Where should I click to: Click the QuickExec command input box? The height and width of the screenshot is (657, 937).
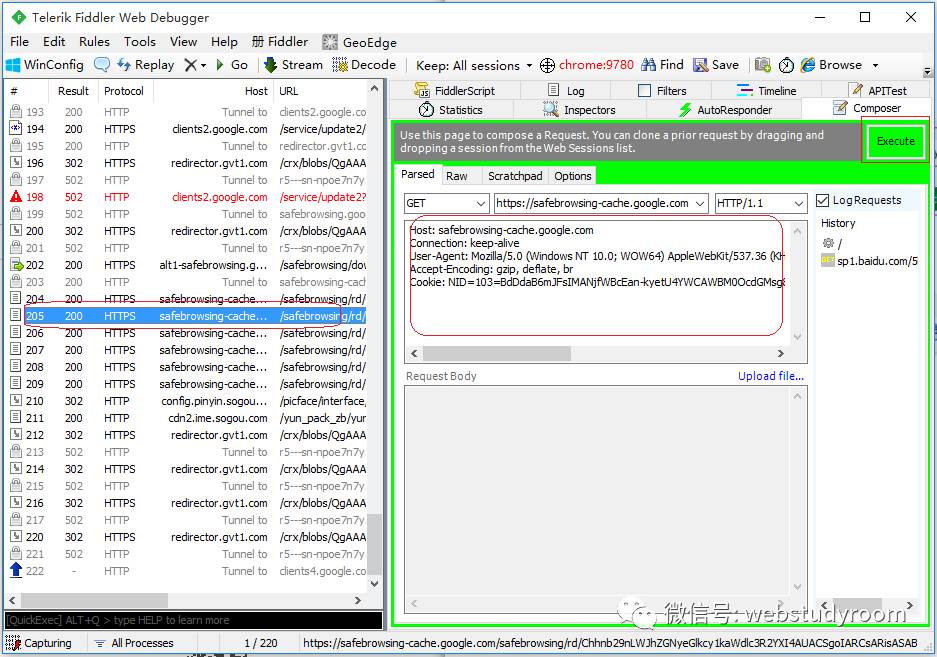pos(193,620)
